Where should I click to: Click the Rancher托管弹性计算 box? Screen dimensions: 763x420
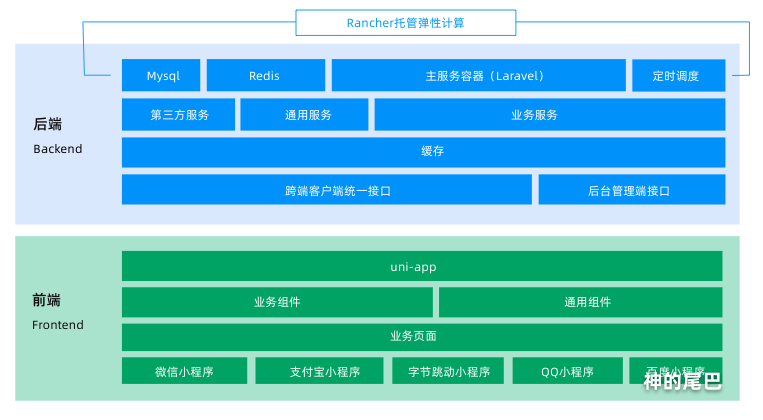(x=405, y=23)
